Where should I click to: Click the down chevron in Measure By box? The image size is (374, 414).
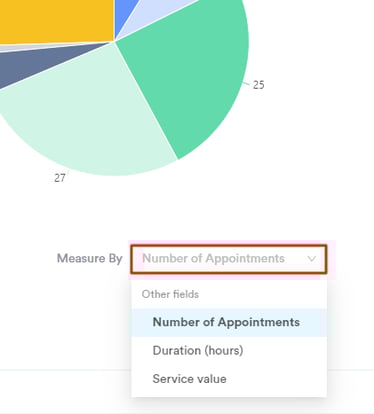click(312, 259)
